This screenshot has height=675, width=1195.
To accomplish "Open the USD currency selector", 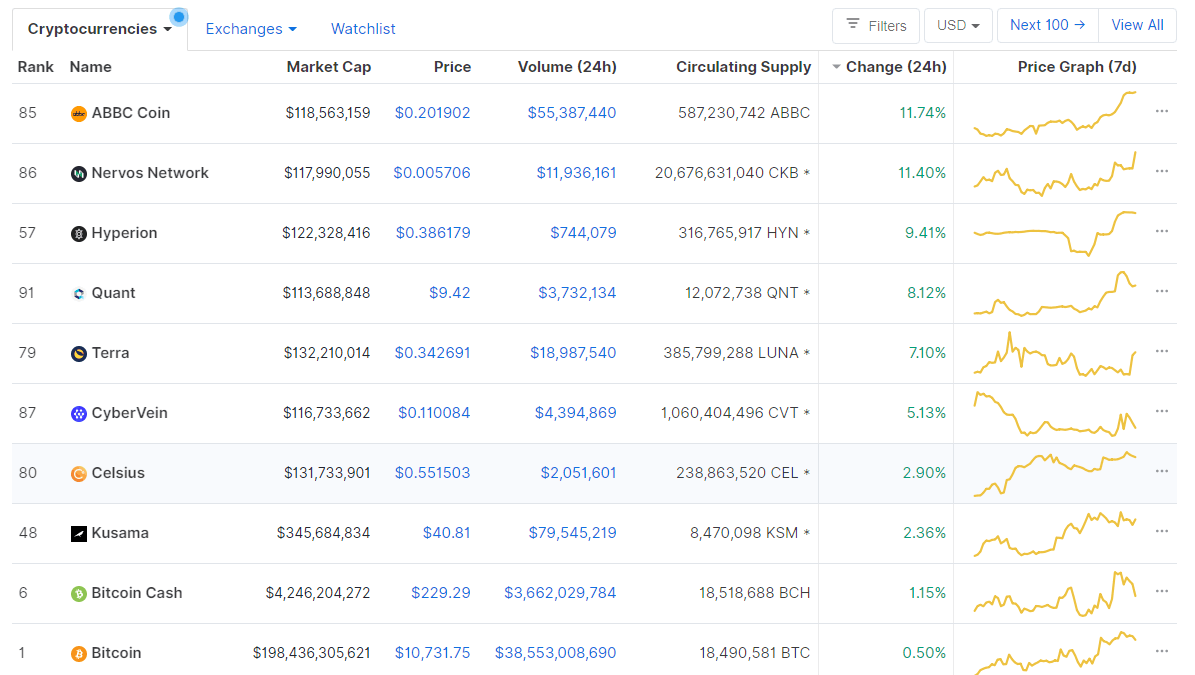I will [958, 26].
